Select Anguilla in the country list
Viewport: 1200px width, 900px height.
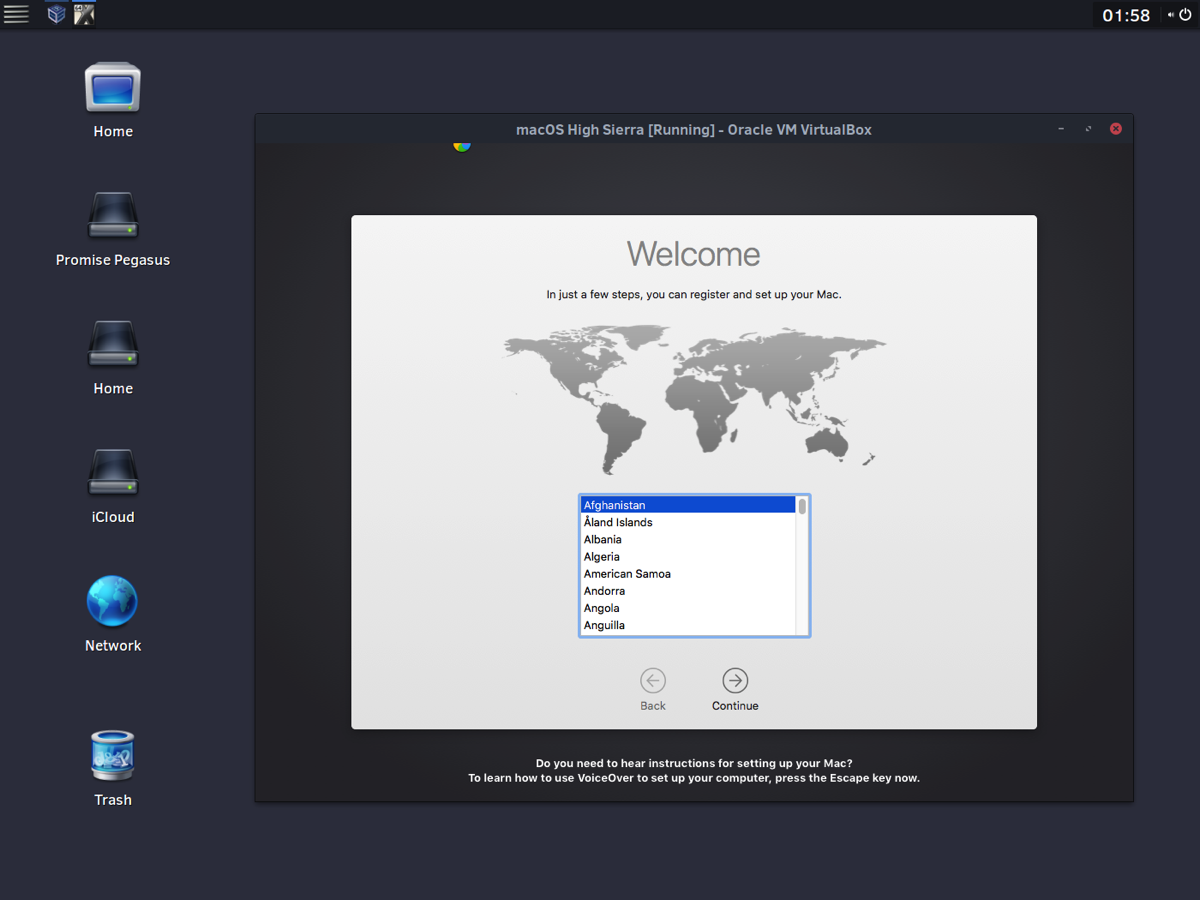688,625
